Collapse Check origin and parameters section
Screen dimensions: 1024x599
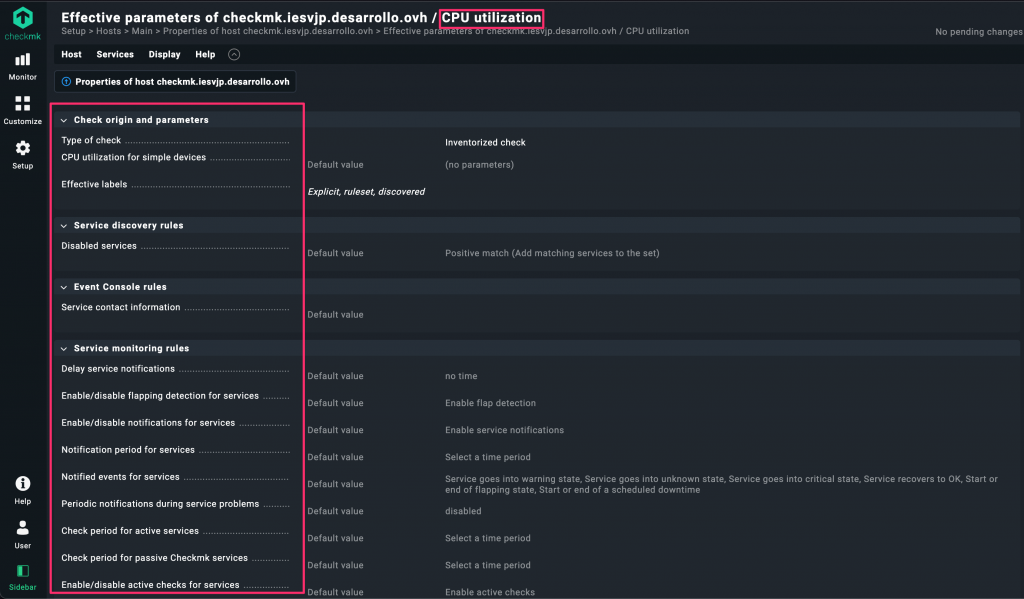[x=64, y=120]
